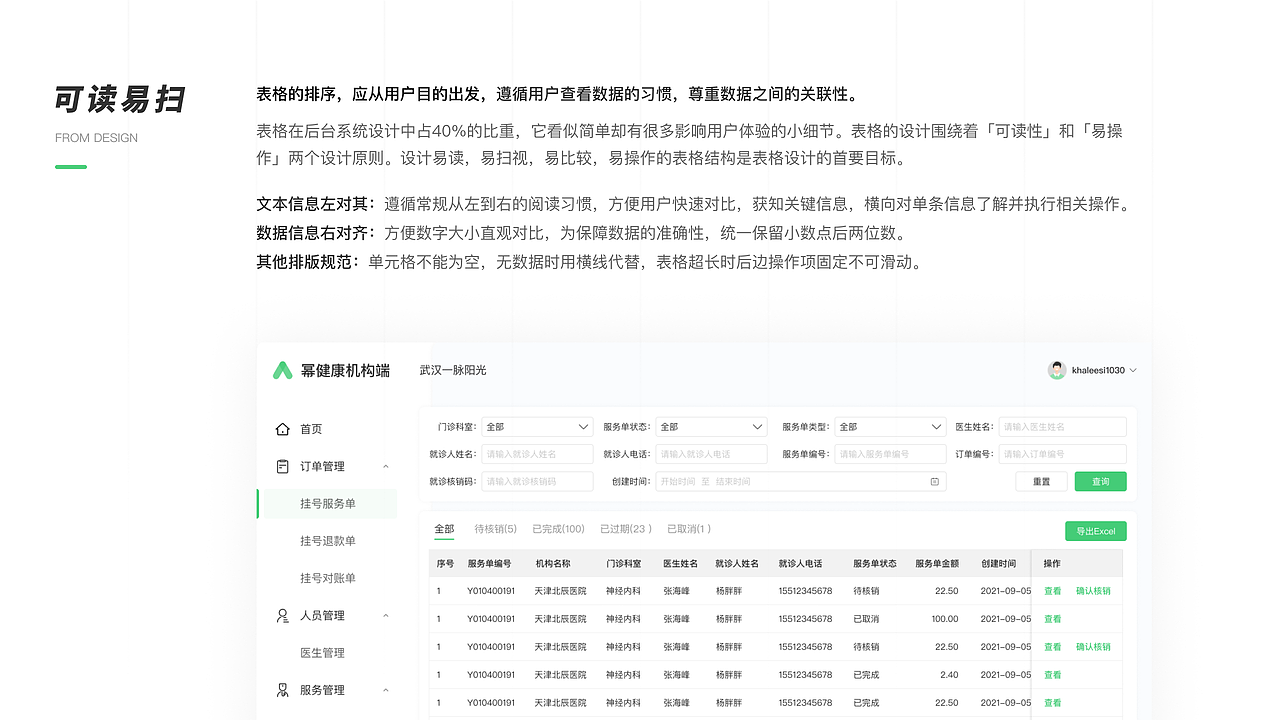Screen dimensions: 1280x720
Task: Click the 导出Excel export button
Action: [1096, 531]
